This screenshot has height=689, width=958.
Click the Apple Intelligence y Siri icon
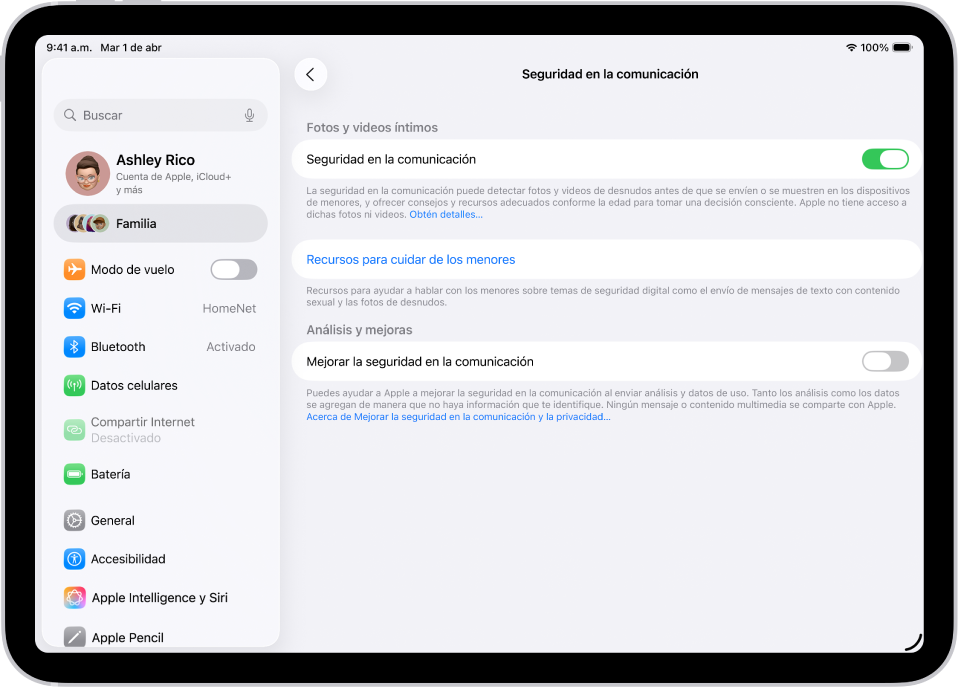[x=74, y=597]
